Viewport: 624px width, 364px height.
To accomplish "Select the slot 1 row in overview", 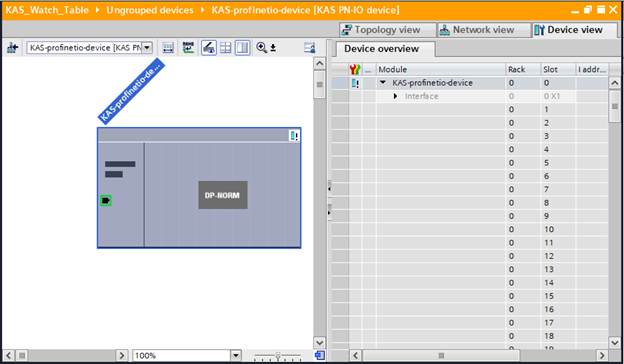I will click(470, 109).
